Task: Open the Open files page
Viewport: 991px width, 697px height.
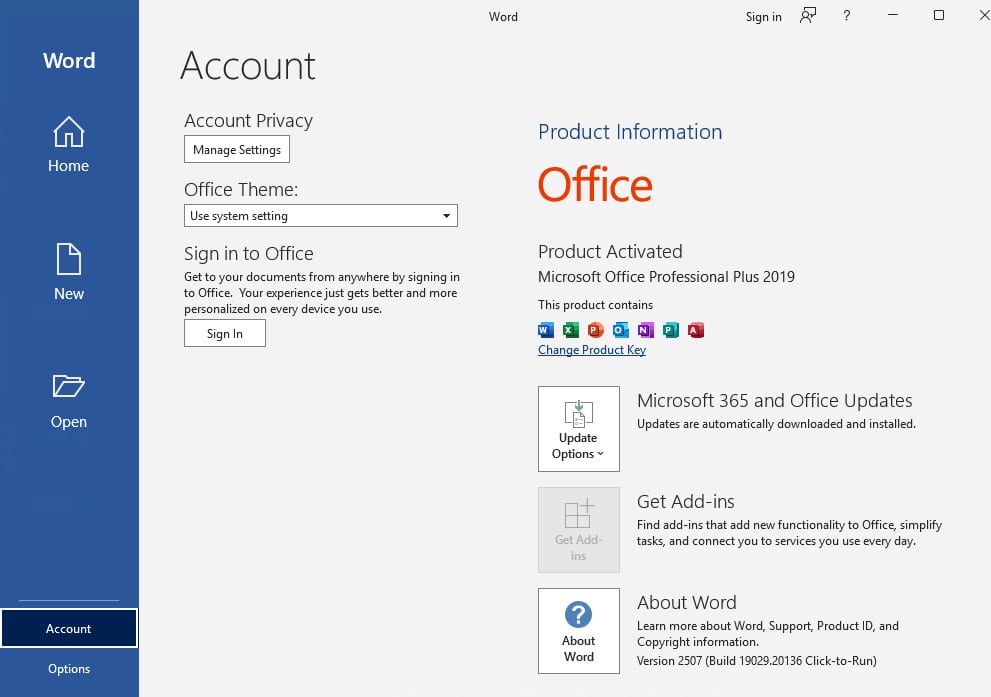Action: click(x=68, y=401)
